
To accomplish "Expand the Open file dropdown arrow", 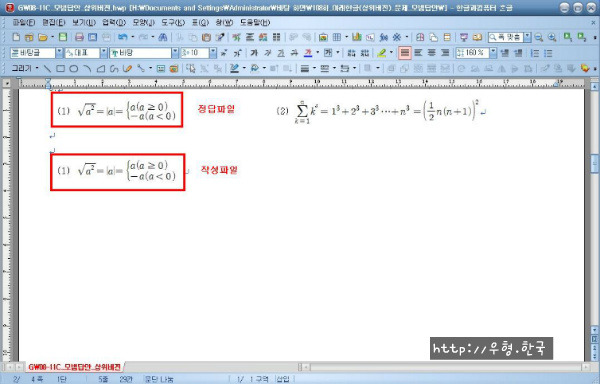I will [x=52, y=37].
